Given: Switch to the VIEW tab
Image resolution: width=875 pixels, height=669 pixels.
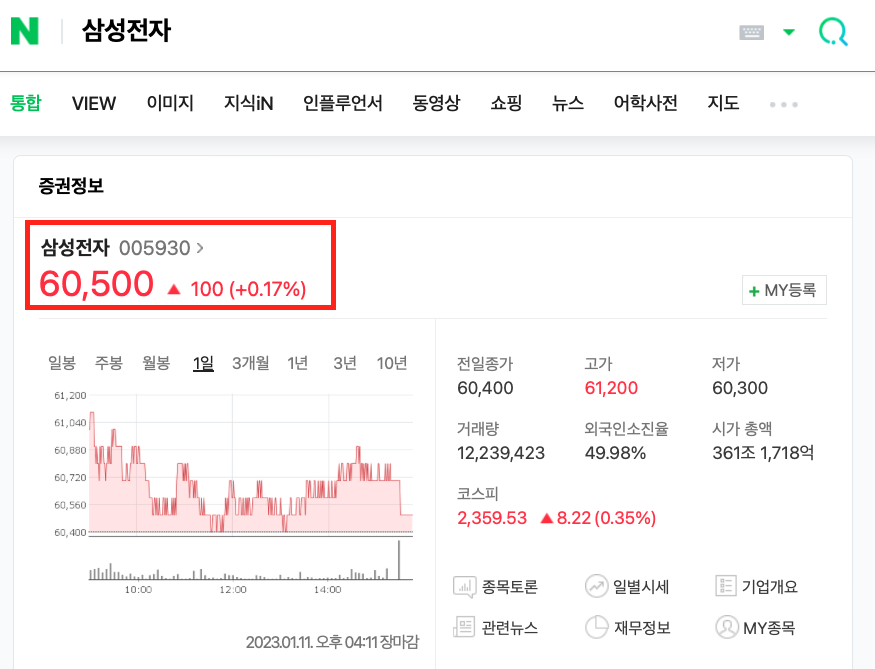Looking at the screenshot, I should [x=94, y=103].
